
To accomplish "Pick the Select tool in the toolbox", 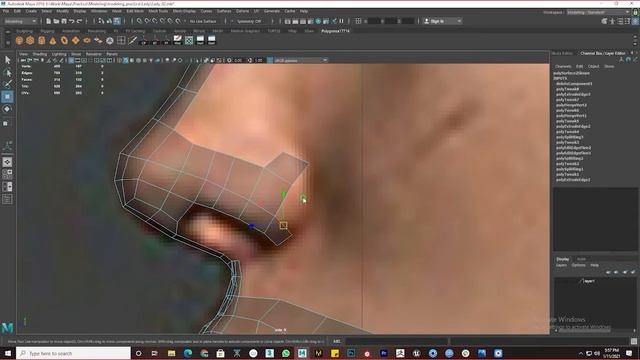I will tap(7, 60).
